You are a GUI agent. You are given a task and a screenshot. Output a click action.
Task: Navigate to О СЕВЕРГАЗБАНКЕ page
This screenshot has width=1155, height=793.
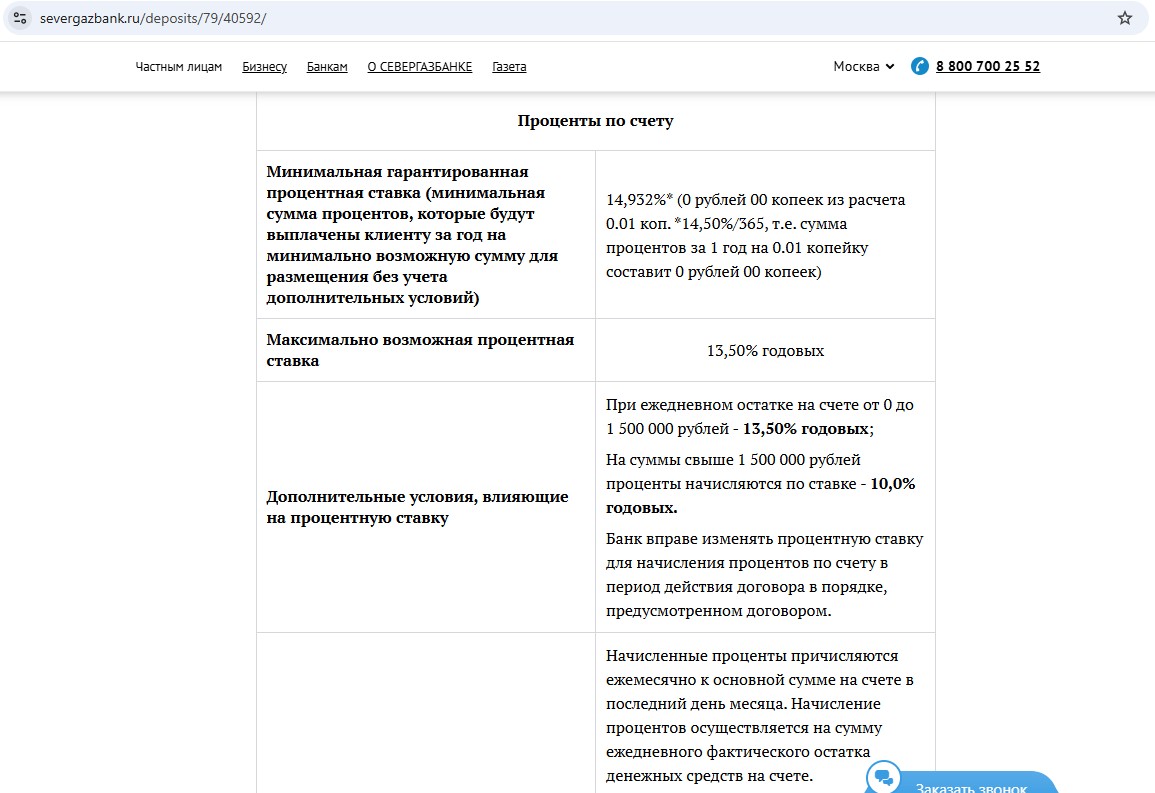coord(419,67)
